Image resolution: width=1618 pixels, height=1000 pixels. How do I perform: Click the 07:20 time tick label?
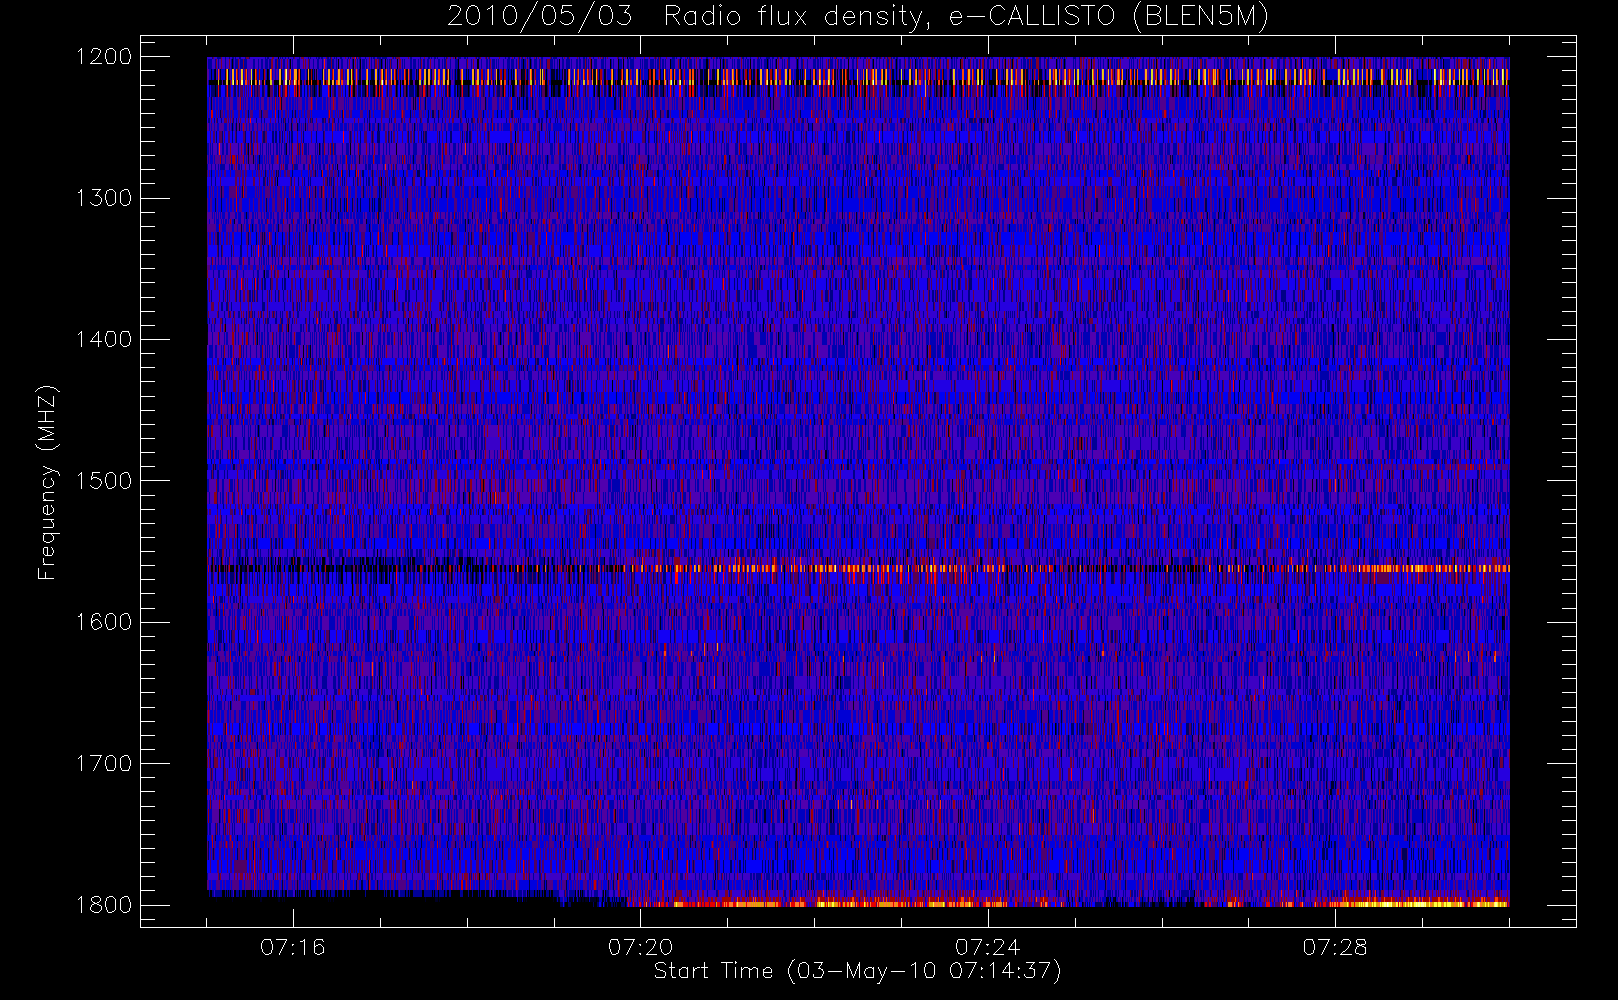(640, 947)
